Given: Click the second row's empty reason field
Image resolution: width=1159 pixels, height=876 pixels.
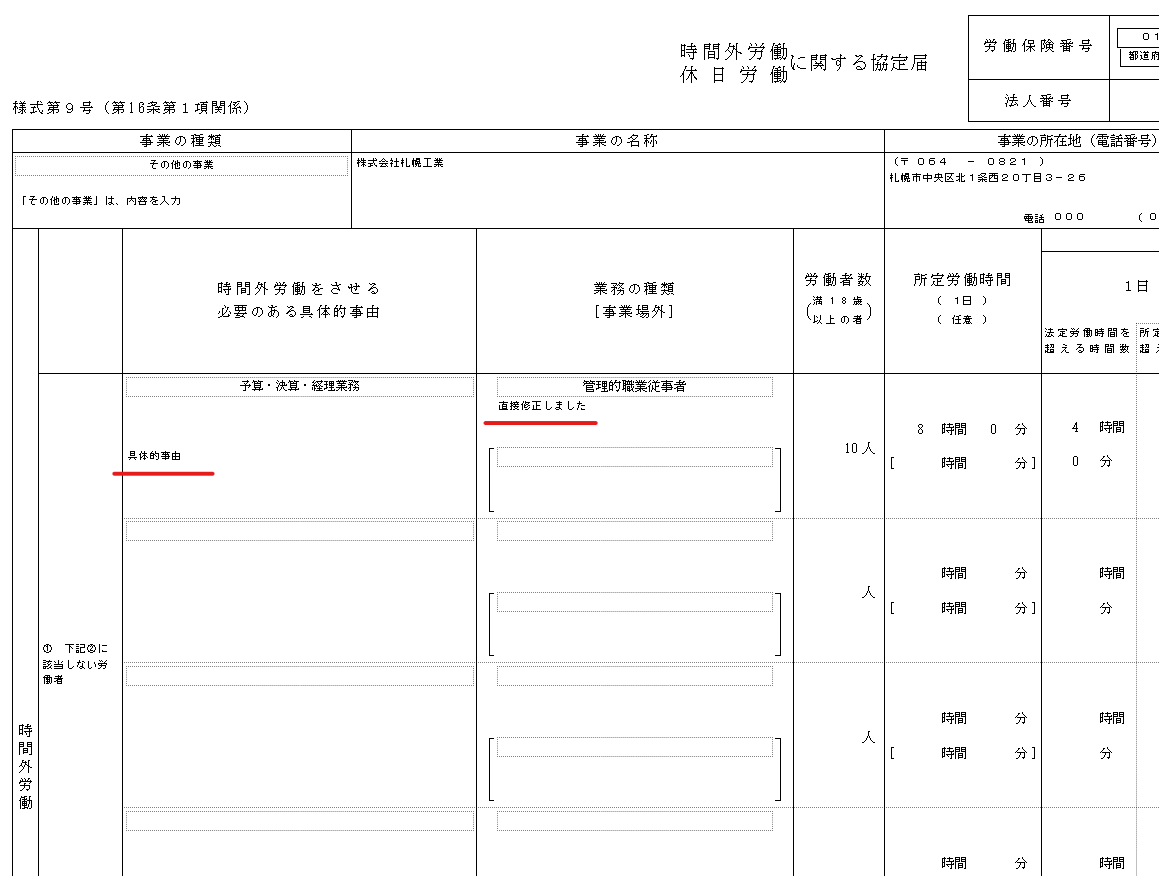Looking at the screenshot, I should [299, 532].
